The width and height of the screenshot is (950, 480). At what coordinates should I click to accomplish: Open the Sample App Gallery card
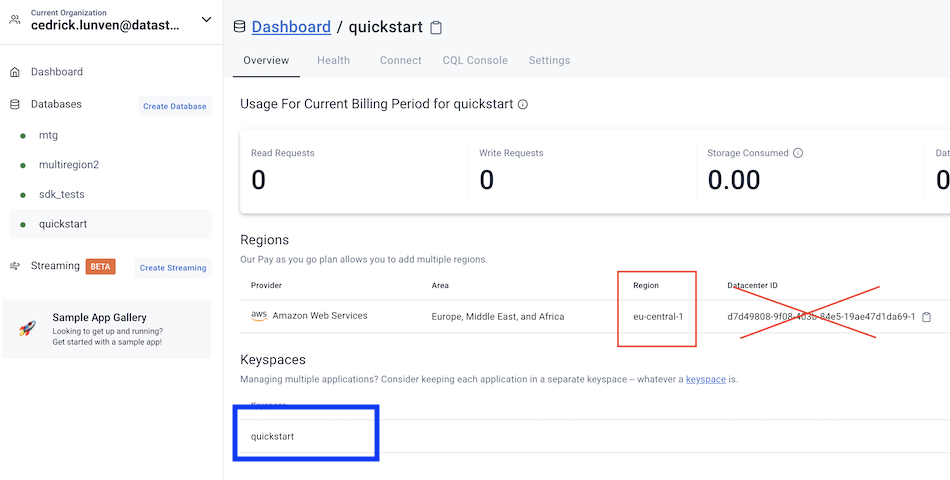tap(107, 329)
